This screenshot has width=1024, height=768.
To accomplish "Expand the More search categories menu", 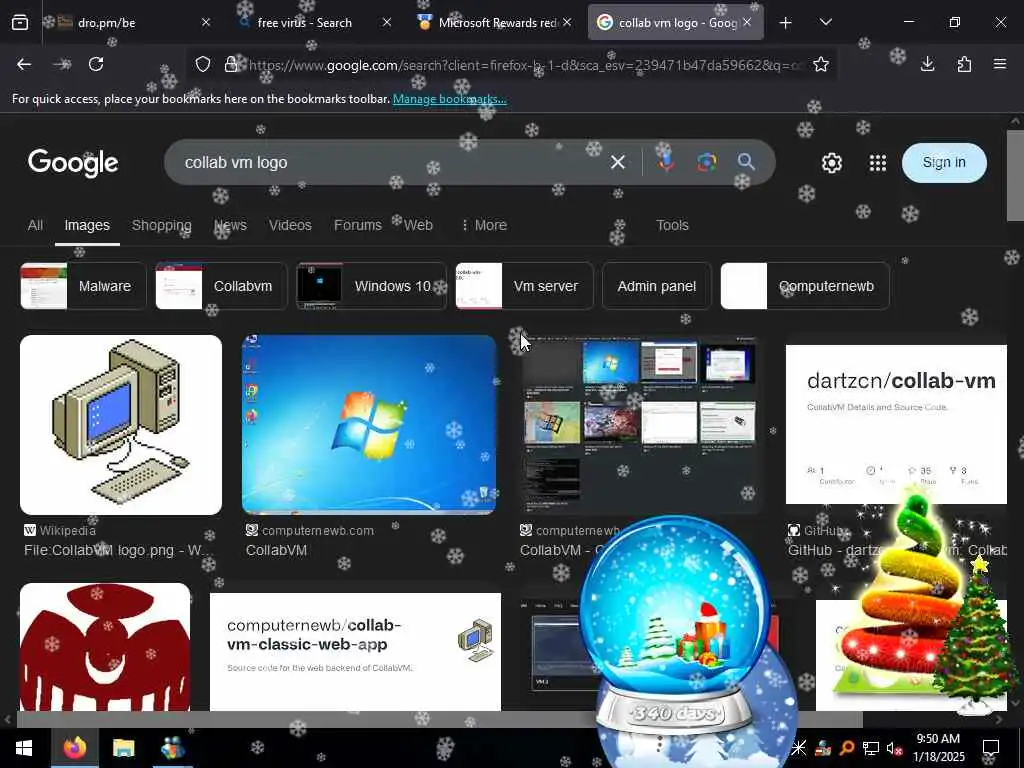I will [x=484, y=225].
